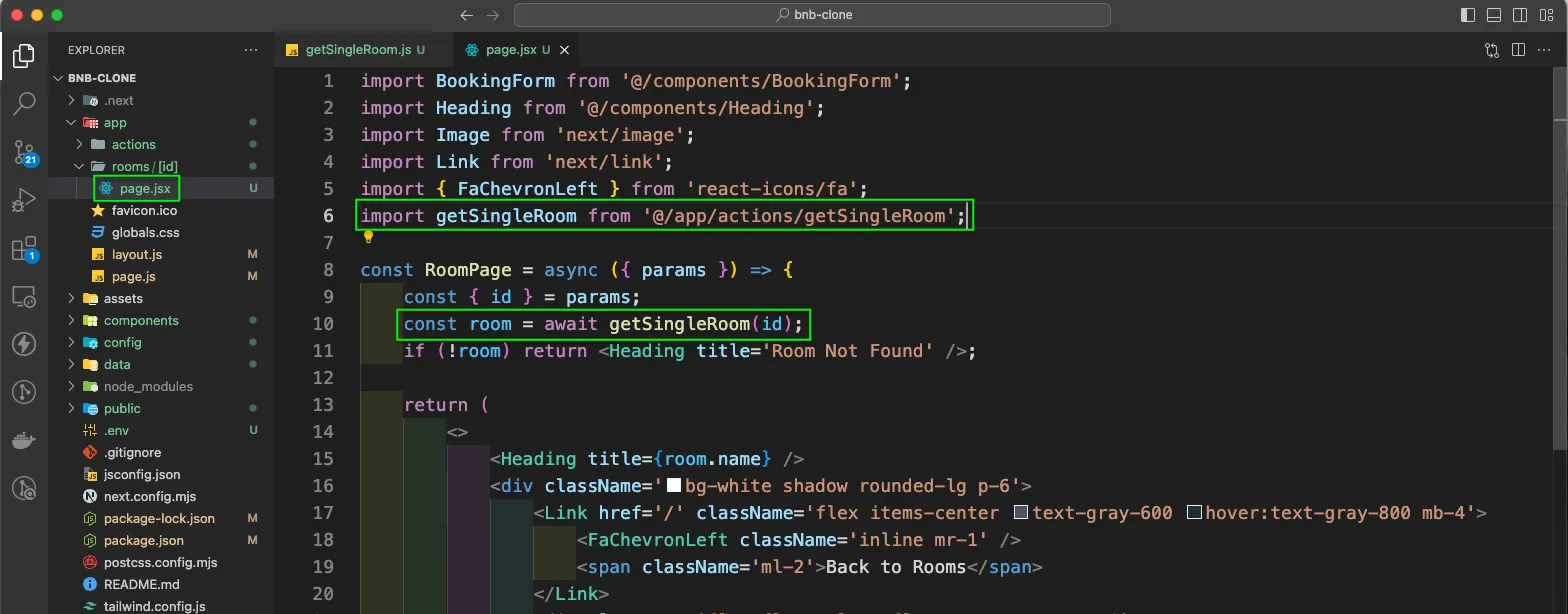This screenshot has height=614, width=1568.
Task: Open the lightning bolt extension view
Action: (x=24, y=345)
